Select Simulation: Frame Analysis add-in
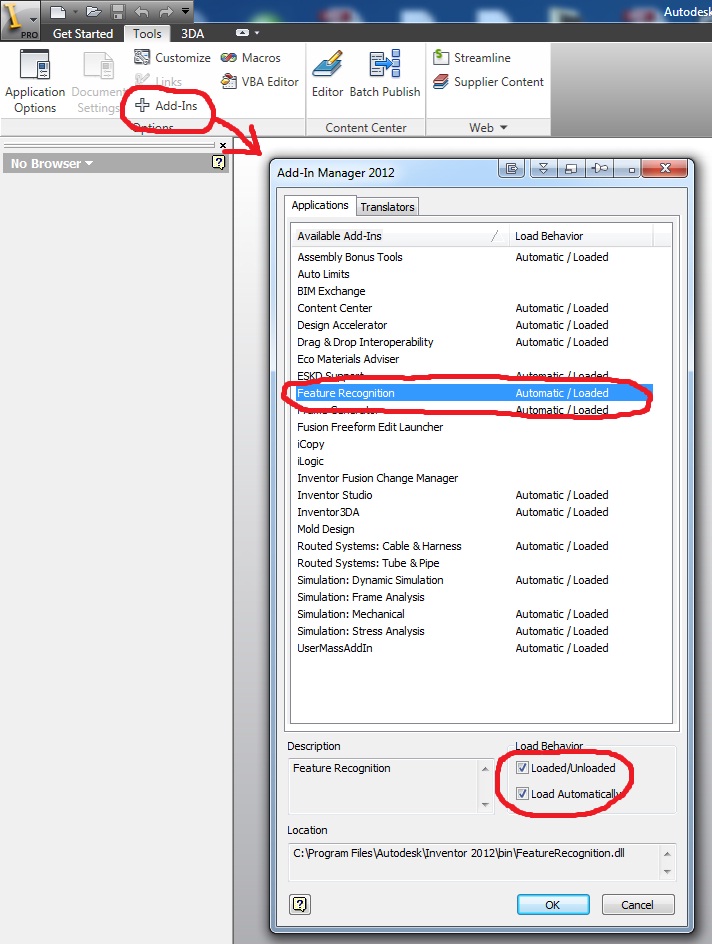712x944 pixels. point(474,597)
